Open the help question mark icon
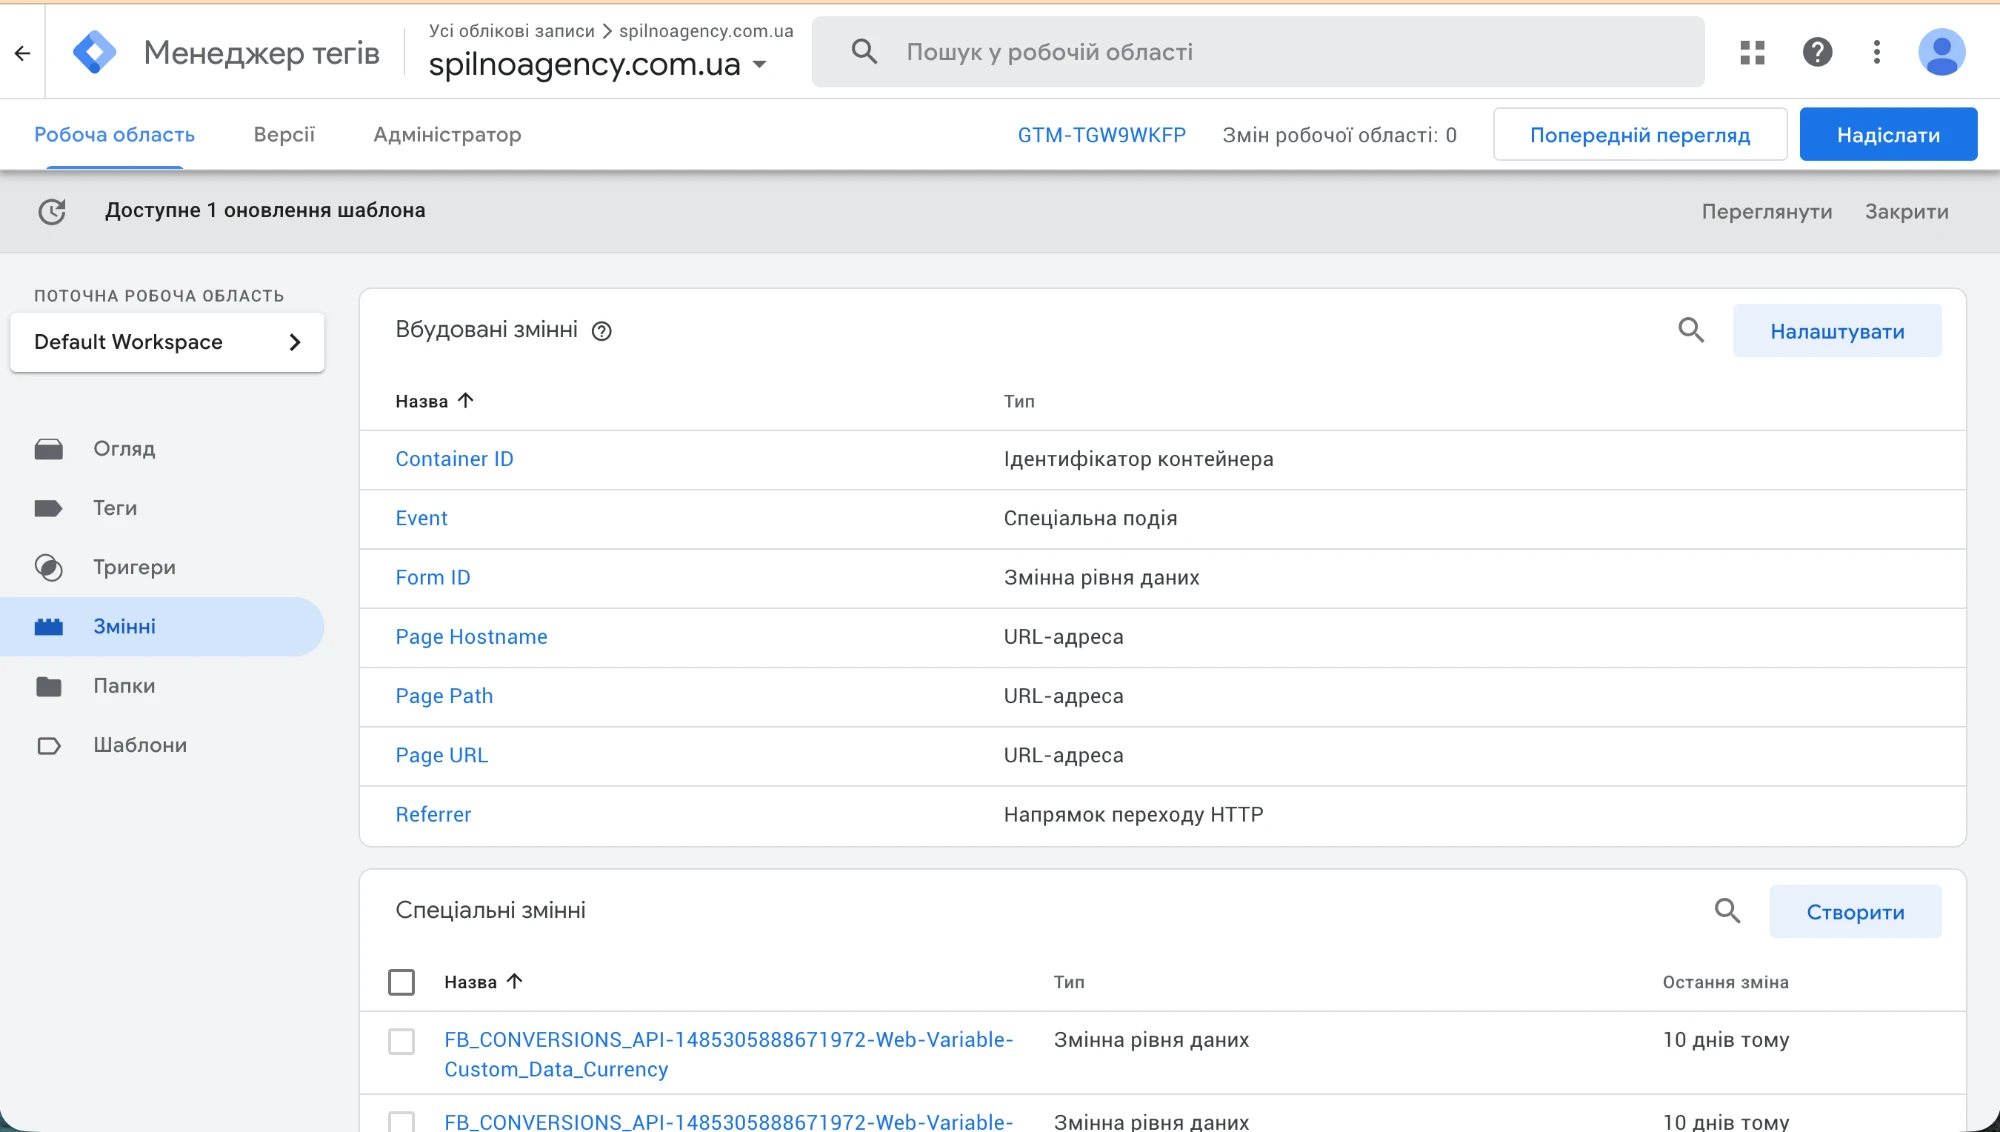The height and width of the screenshot is (1132, 2000). click(x=1817, y=52)
